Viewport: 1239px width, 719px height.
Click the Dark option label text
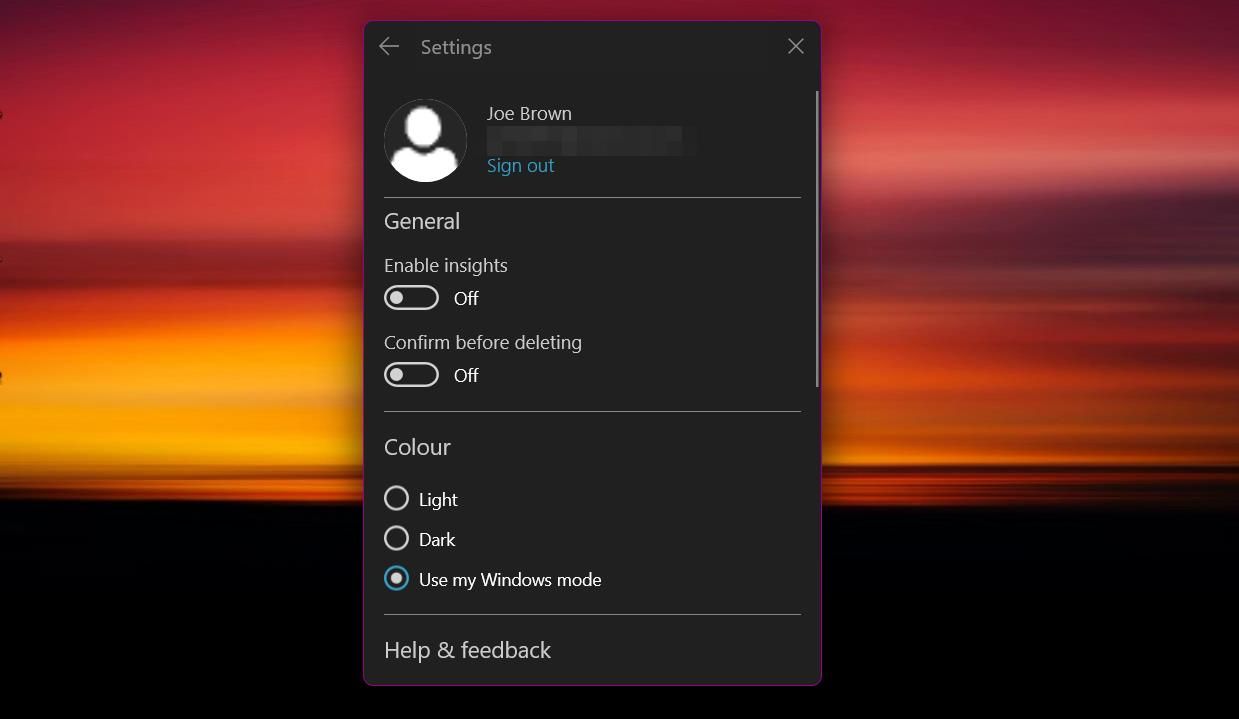437,538
